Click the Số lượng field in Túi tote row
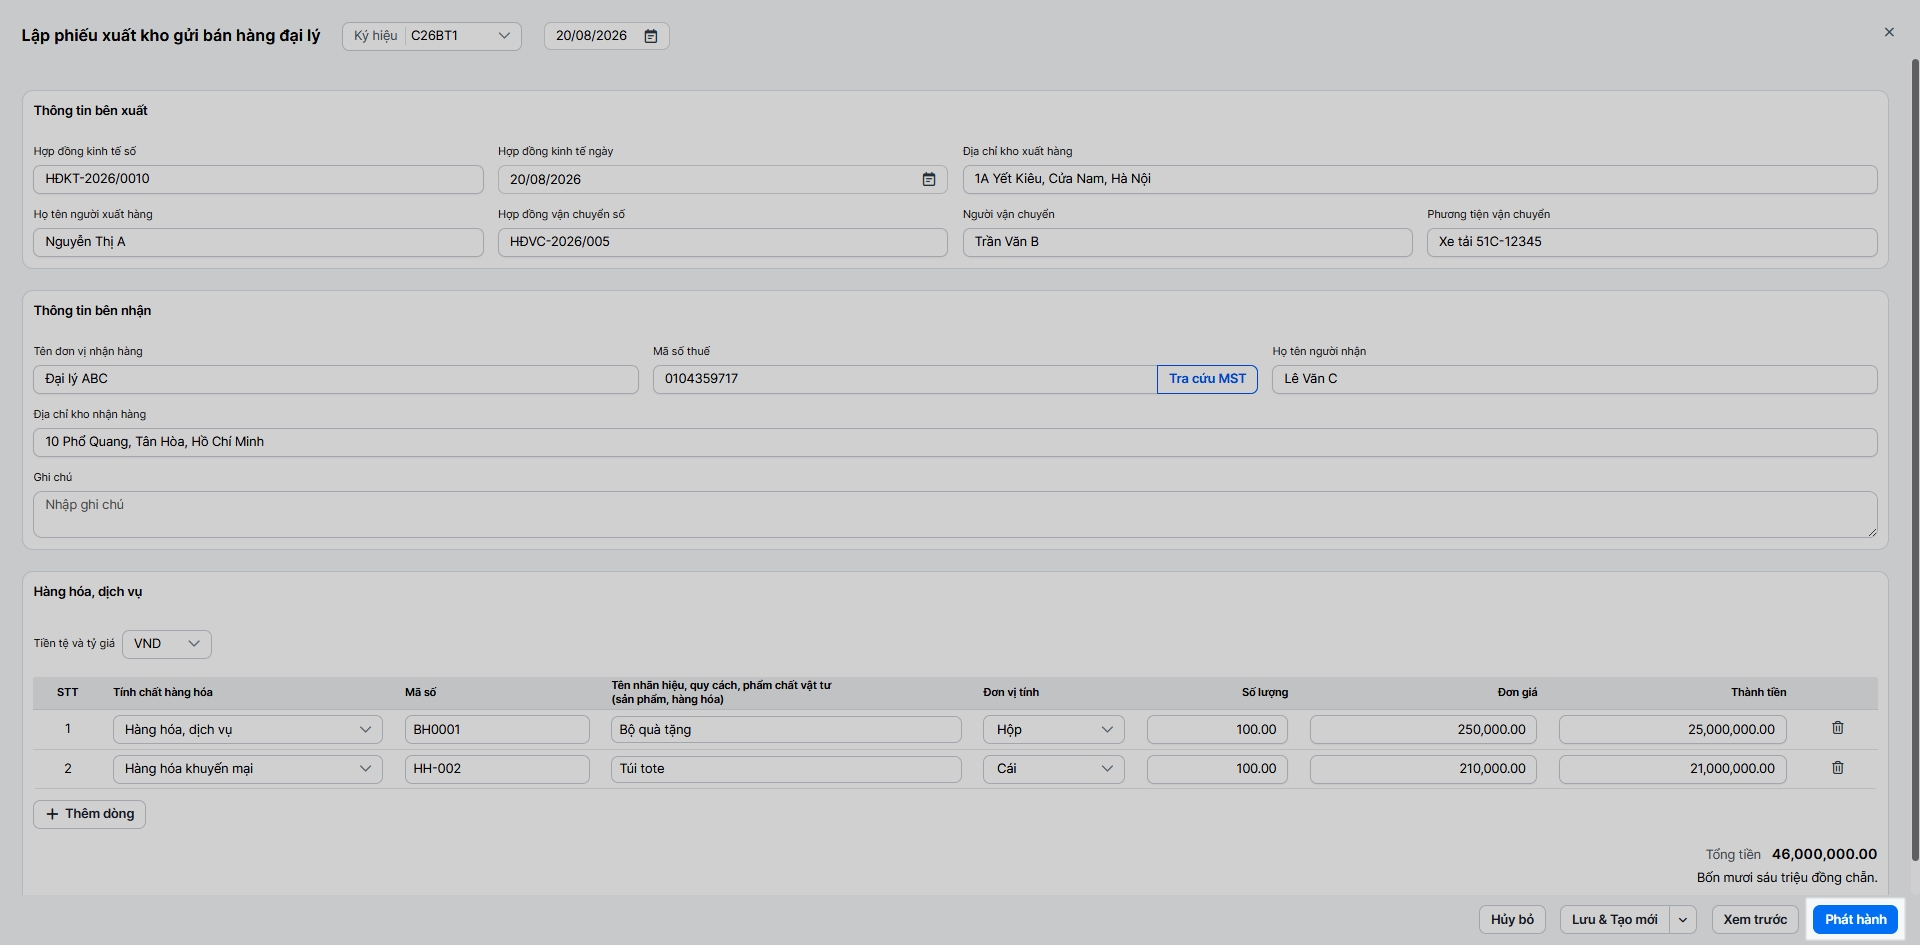Viewport: 1920px width, 945px height. click(1217, 769)
